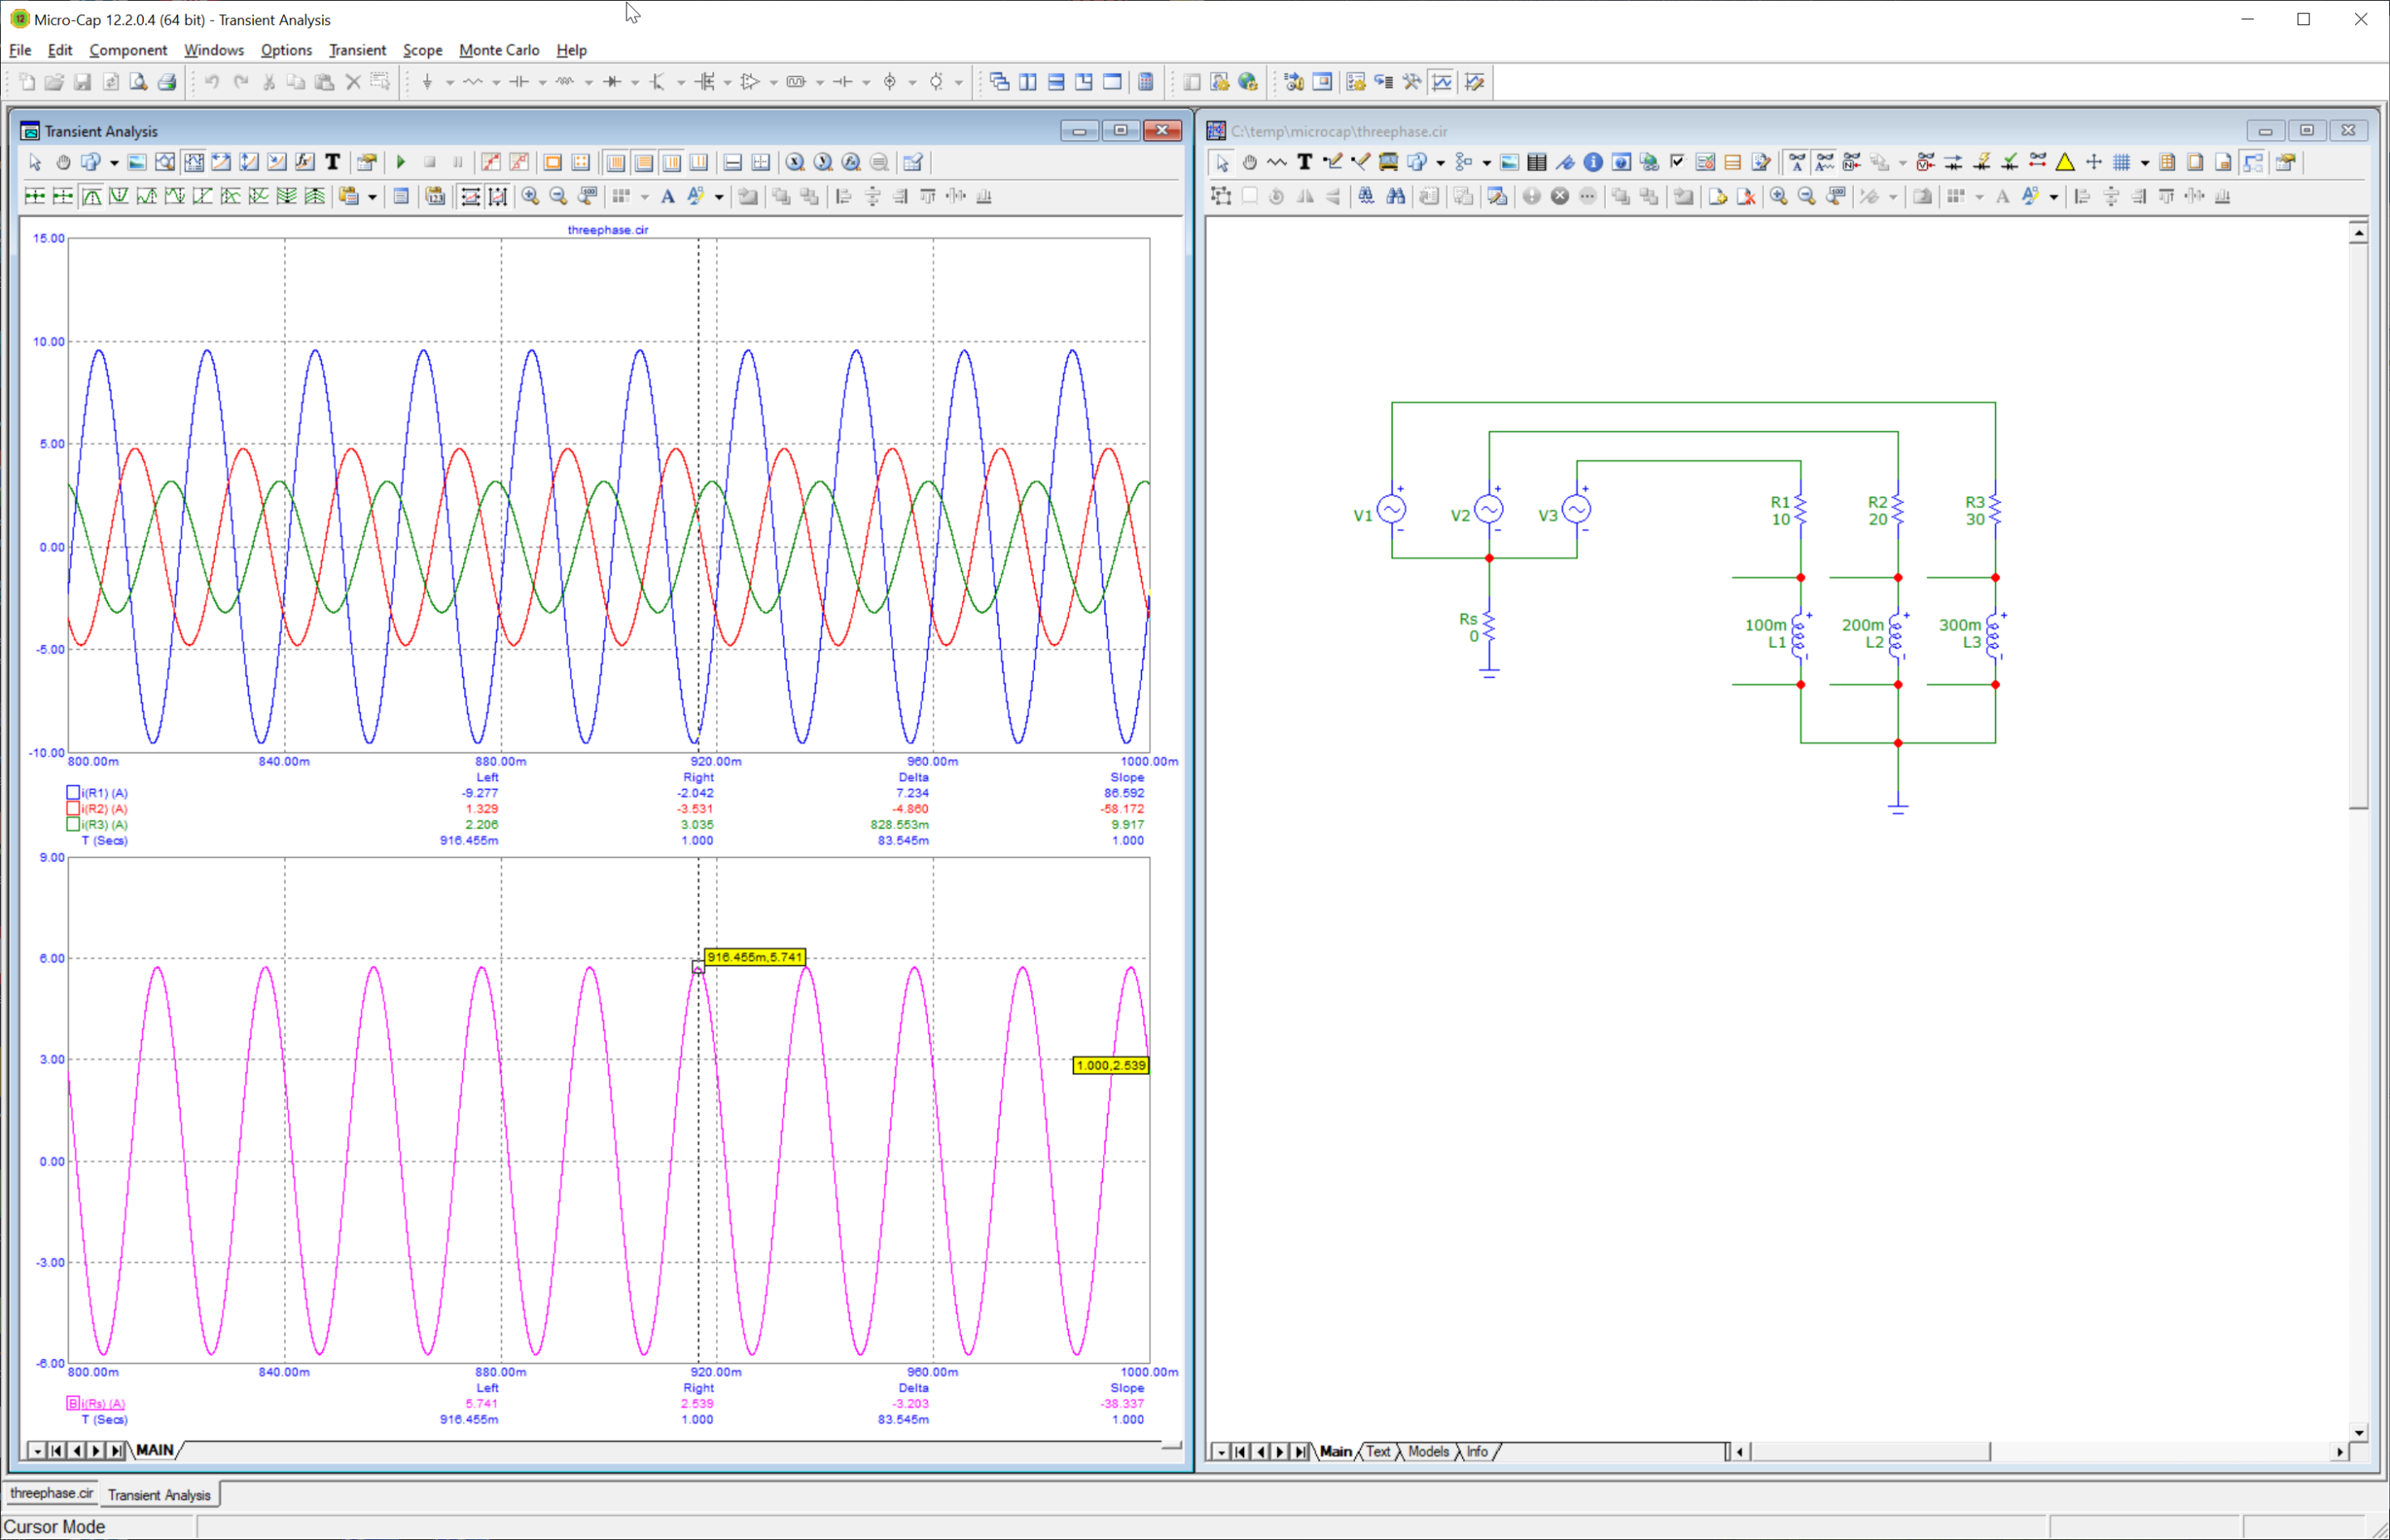
Task: Select the Pan hand tool in schematic window
Action: click(1249, 162)
